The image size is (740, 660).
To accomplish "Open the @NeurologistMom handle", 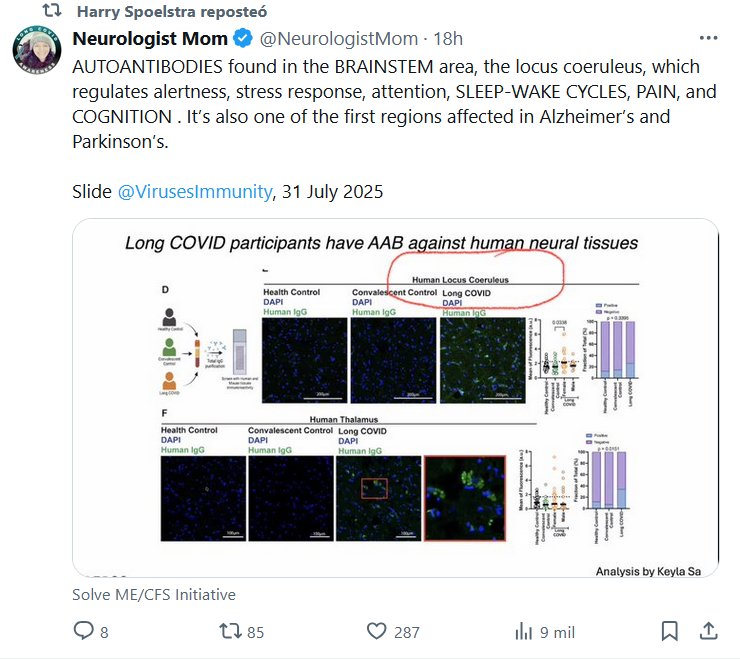I will [339, 39].
